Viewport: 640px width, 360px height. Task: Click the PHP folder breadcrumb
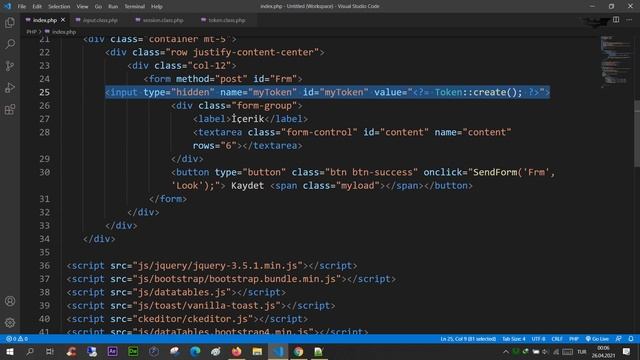pos(31,32)
